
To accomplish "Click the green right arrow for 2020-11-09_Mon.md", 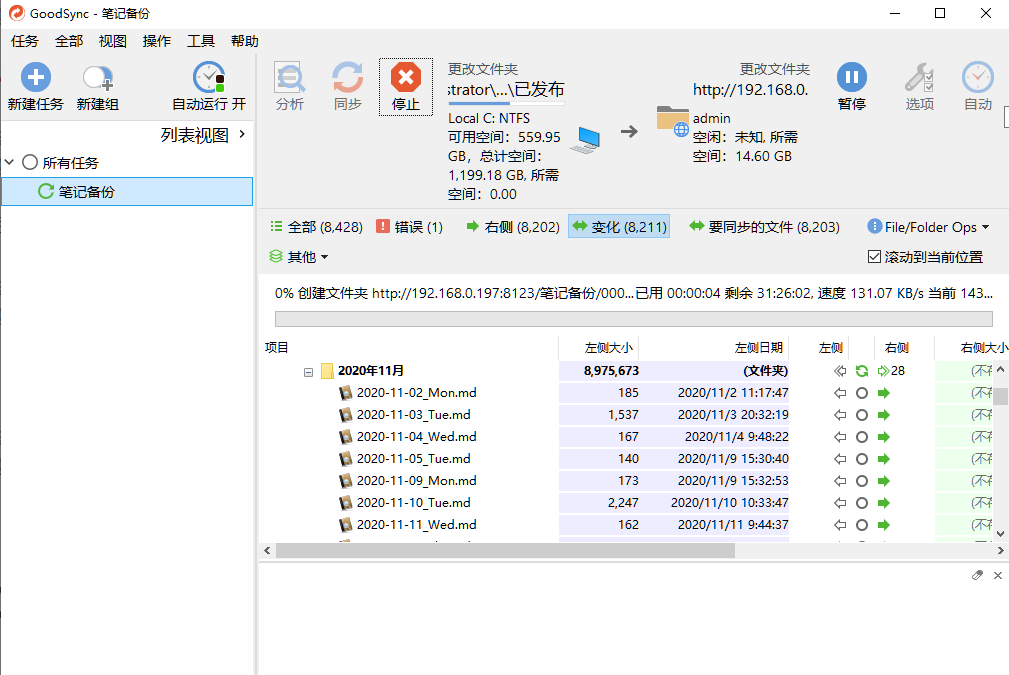I will 884,481.
